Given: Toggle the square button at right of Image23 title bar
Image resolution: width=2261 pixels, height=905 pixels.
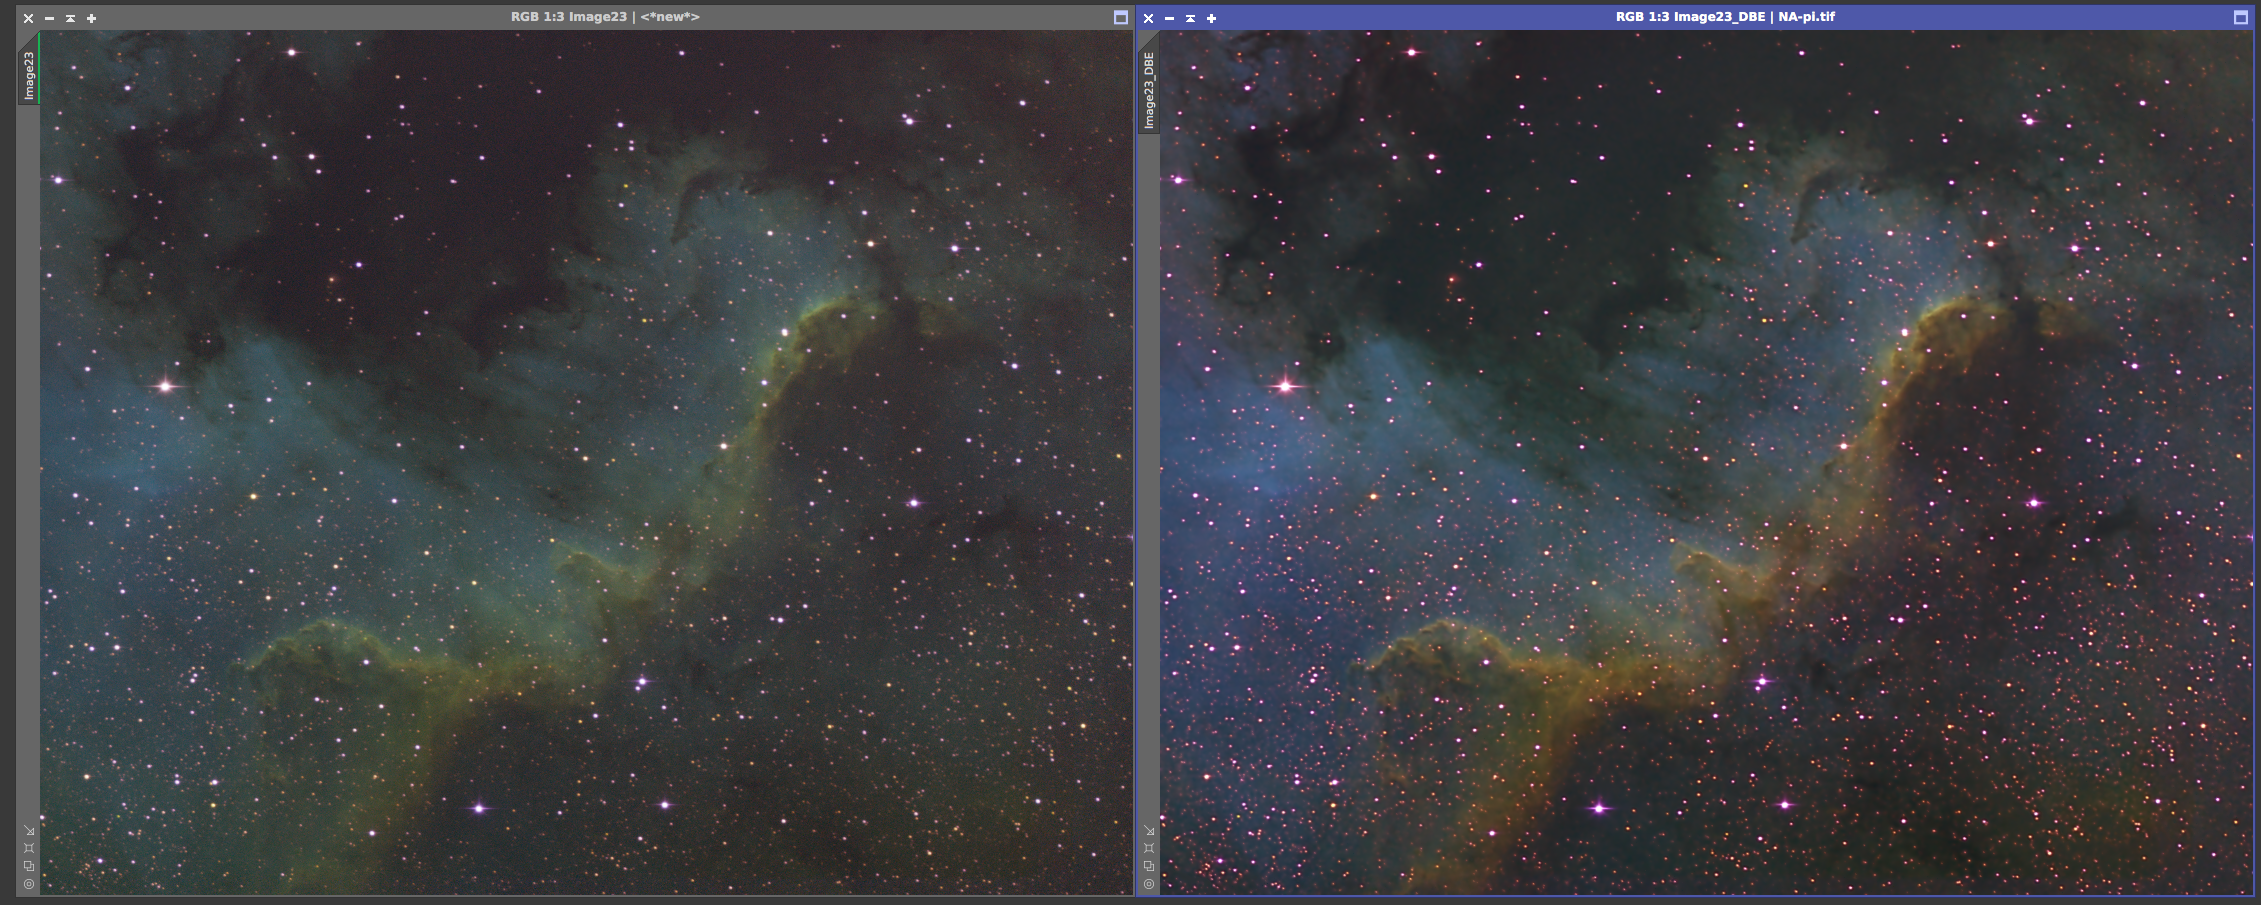Looking at the screenshot, I should 1120,18.
